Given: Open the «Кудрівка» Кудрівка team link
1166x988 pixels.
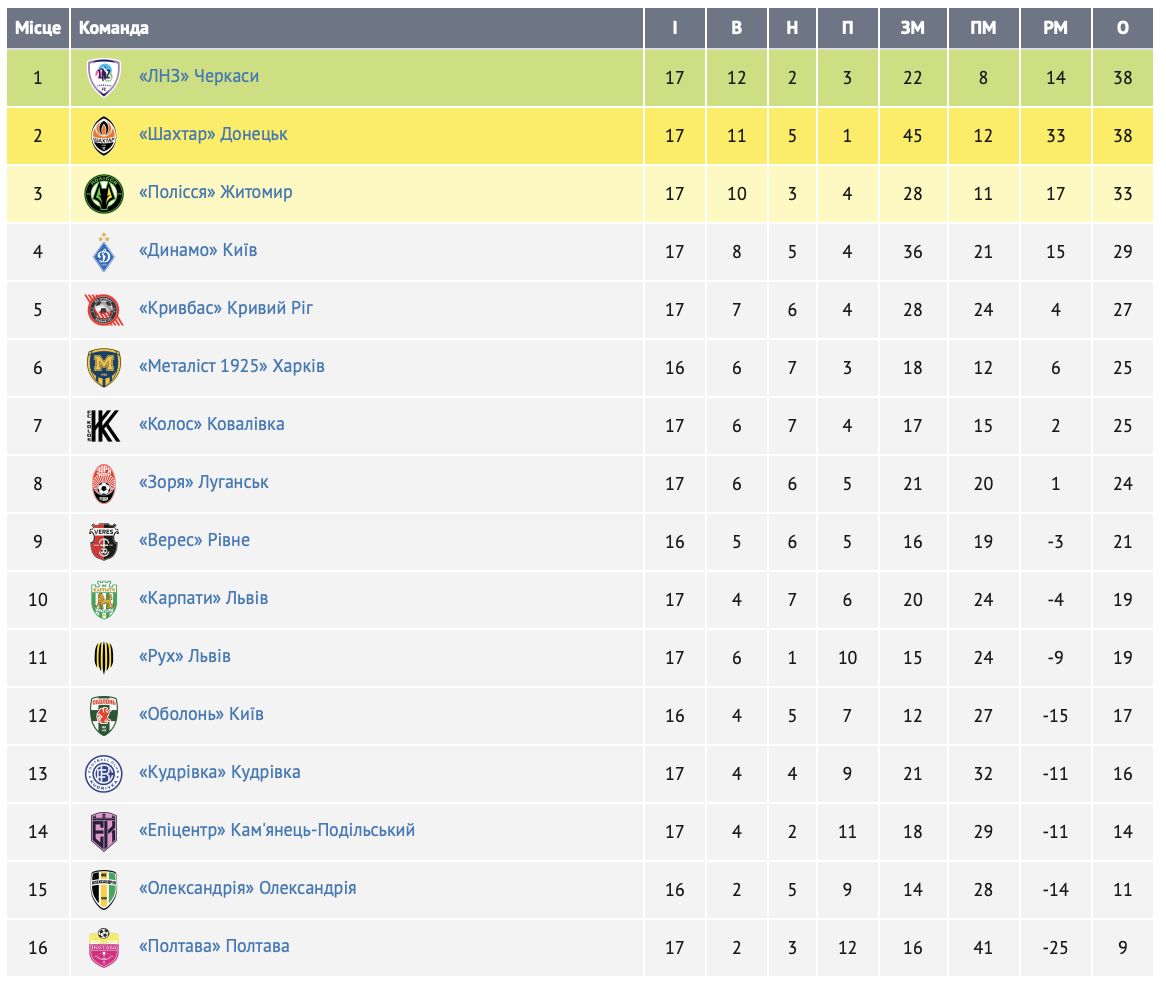Looking at the screenshot, I should tap(220, 772).
